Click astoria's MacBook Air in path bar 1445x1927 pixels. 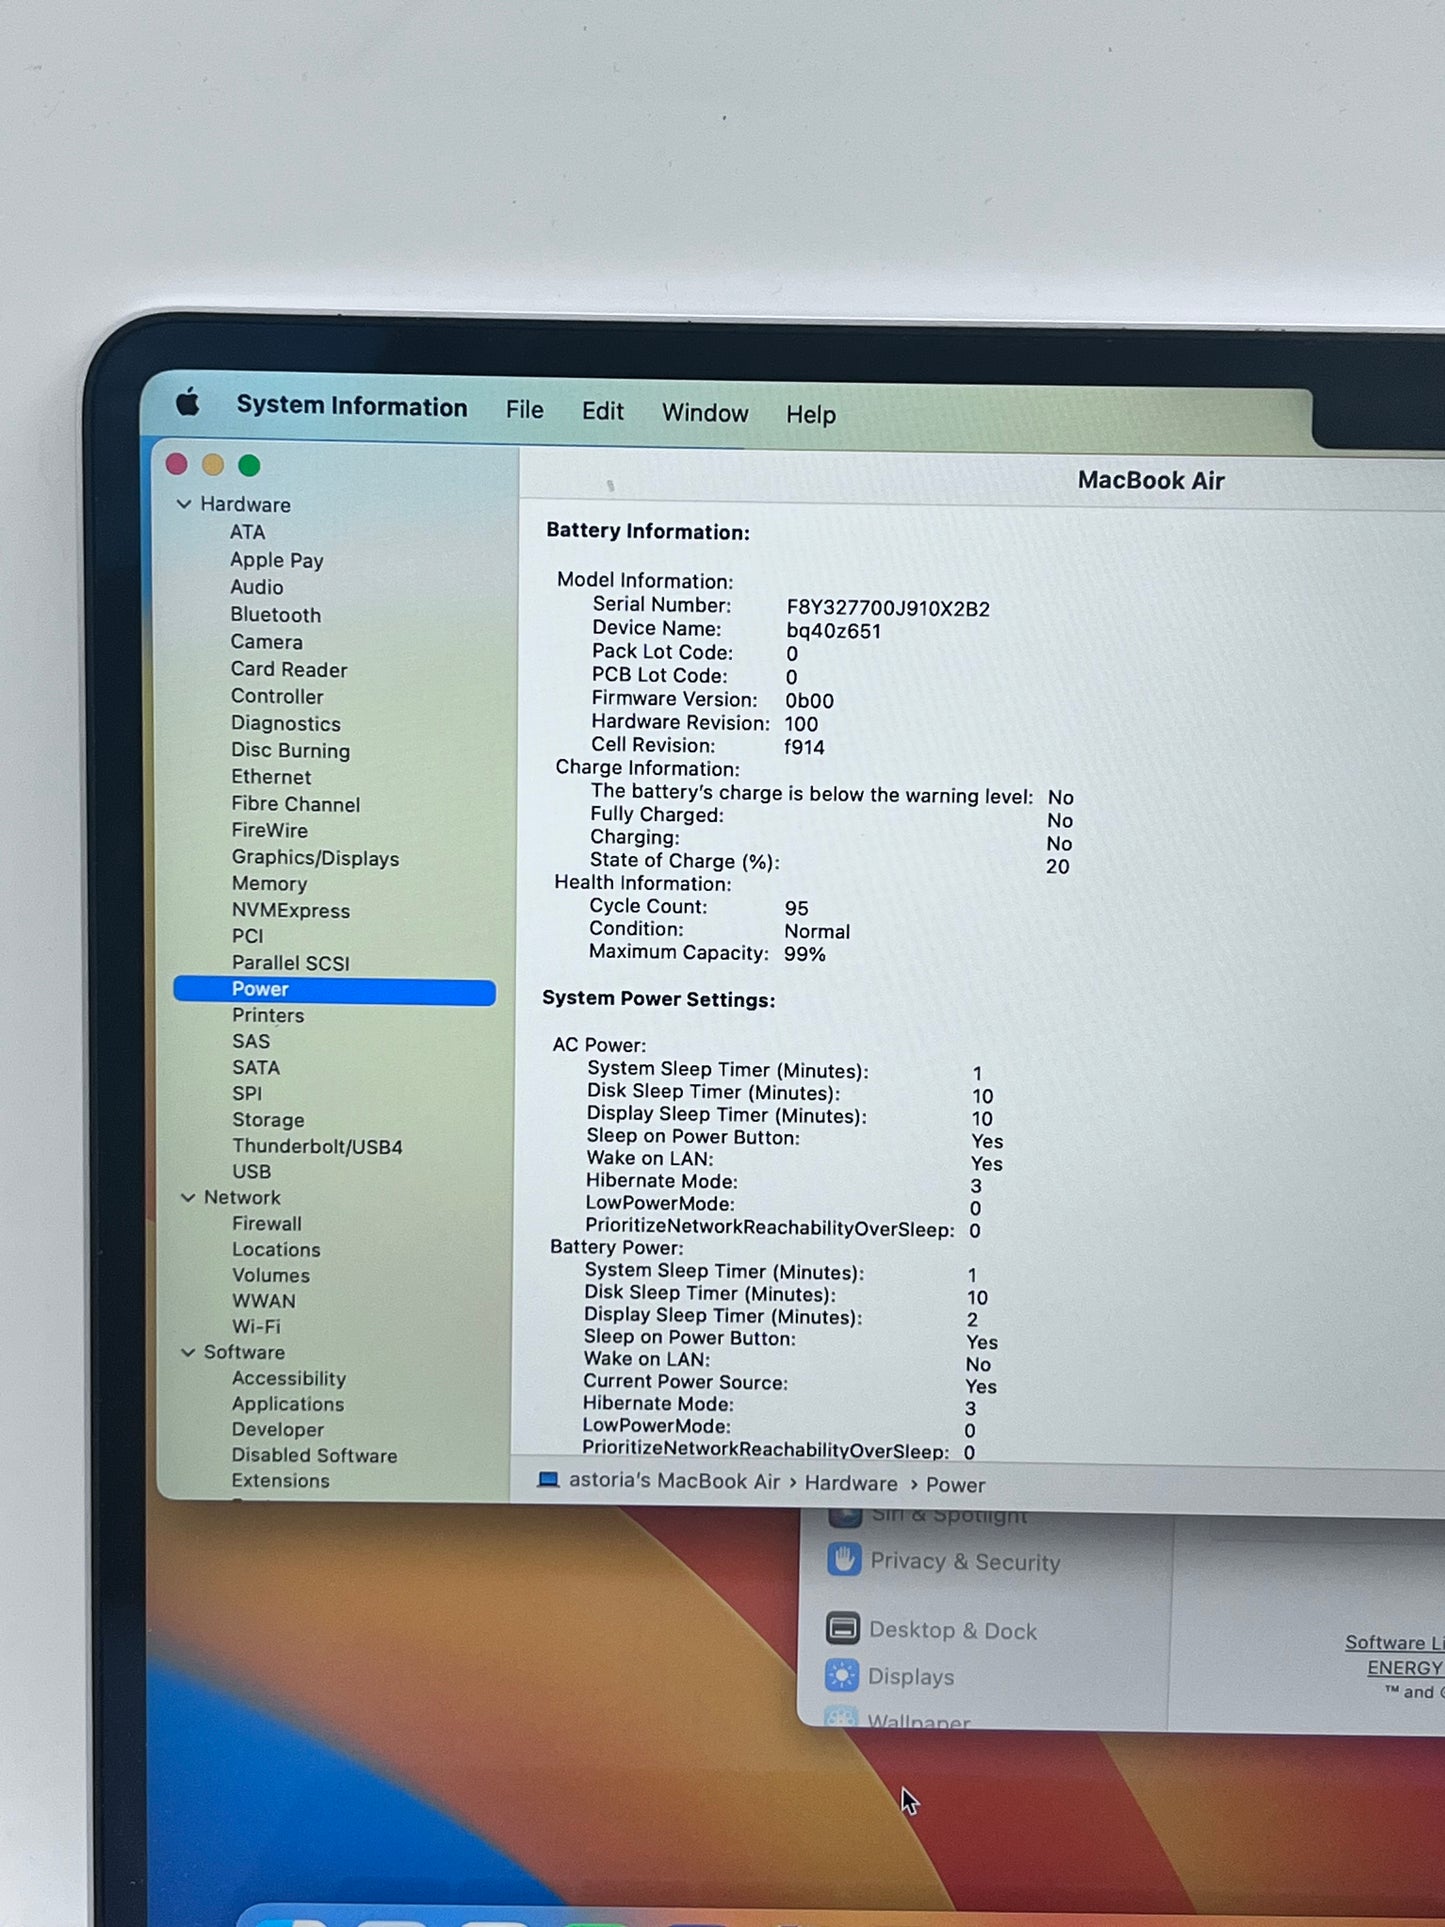[x=674, y=1481]
